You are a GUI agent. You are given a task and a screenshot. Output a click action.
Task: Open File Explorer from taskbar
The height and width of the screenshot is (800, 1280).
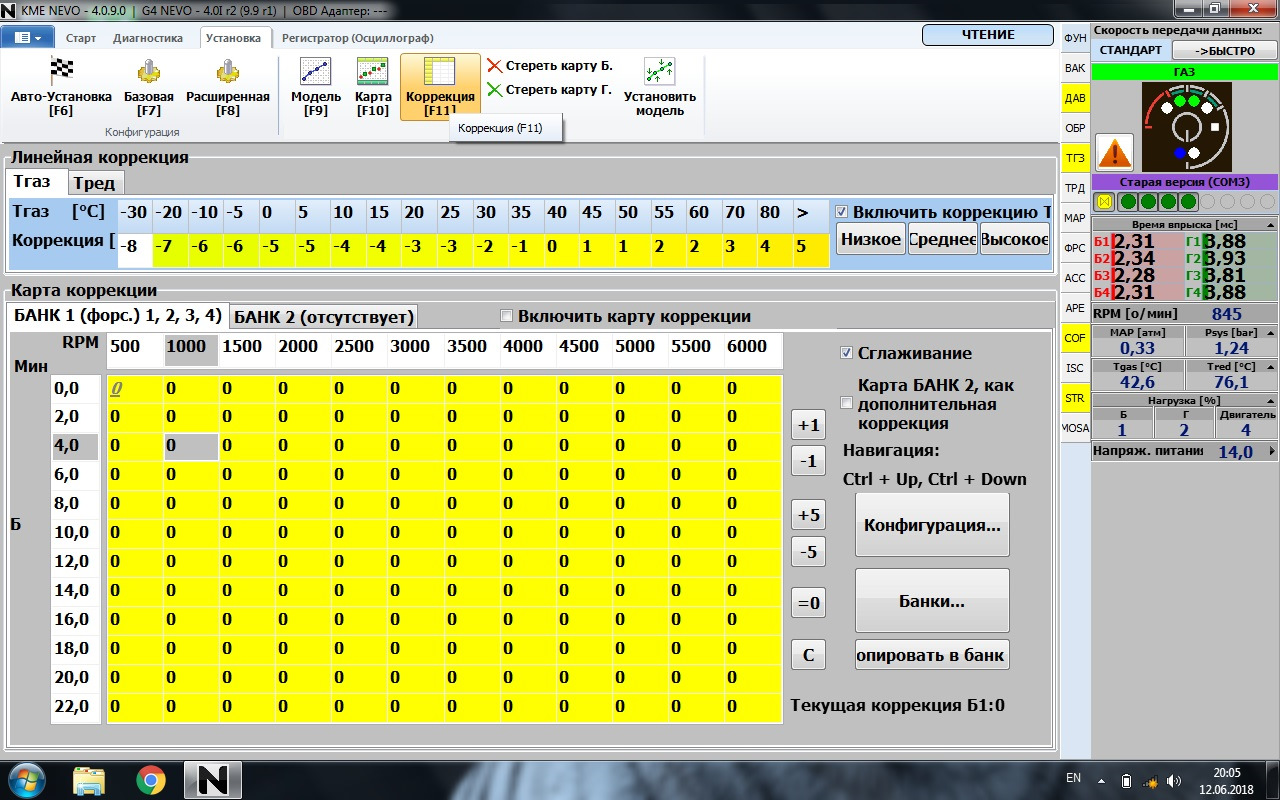89,779
